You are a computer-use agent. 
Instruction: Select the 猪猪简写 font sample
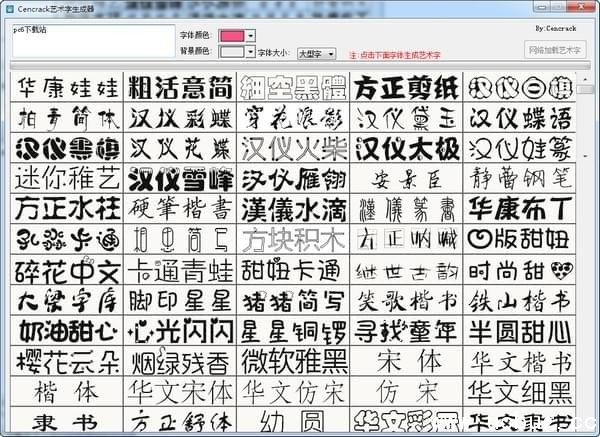coord(293,300)
